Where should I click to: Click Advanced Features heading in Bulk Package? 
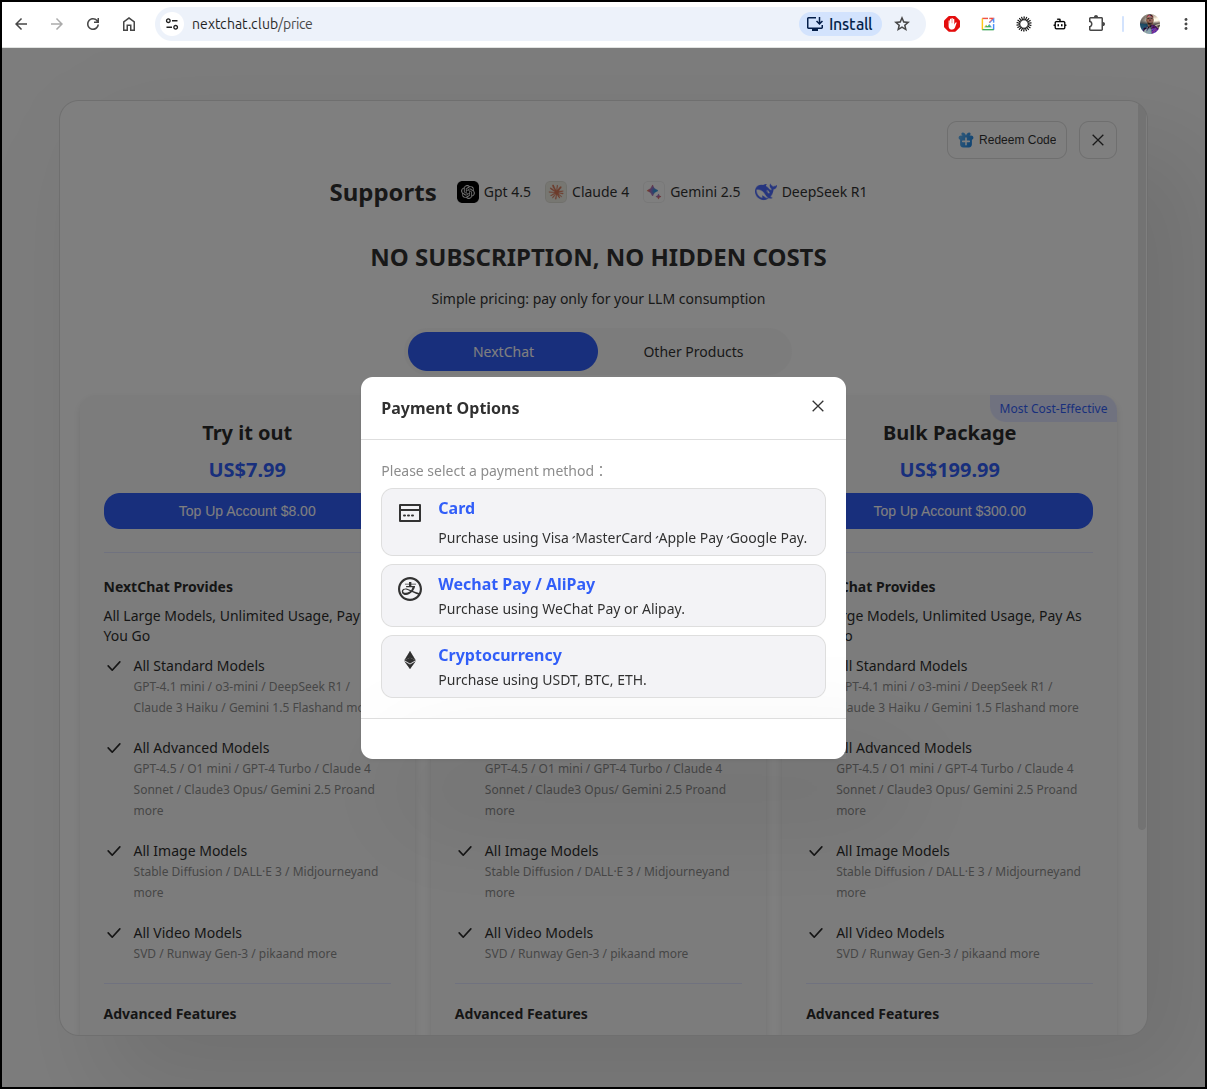tap(873, 1014)
